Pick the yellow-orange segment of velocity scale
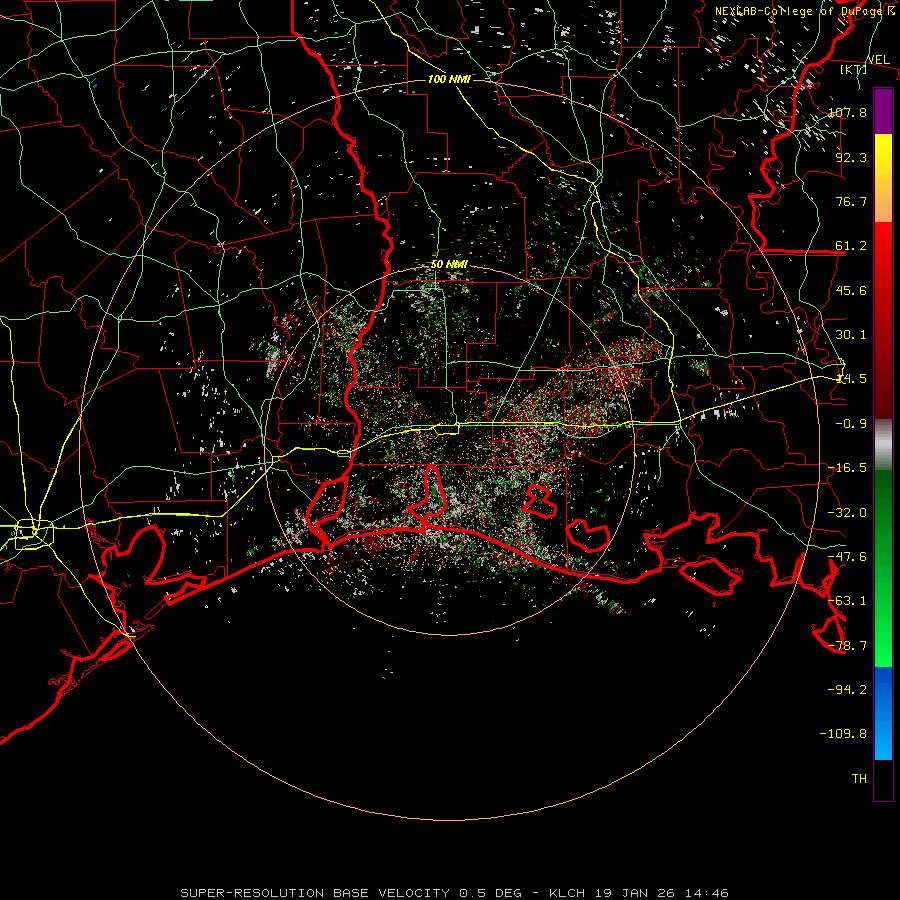Screen dimensions: 900x900 tap(883, 178)
